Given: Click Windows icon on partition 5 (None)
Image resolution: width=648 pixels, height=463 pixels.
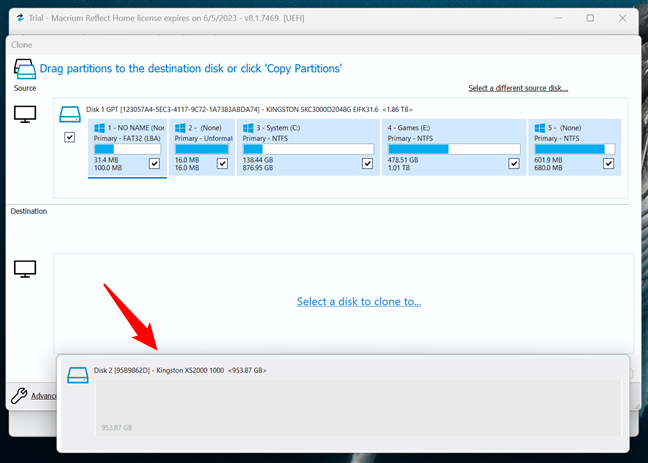Looking at the screenshot, I should click(x=540, y=128).
